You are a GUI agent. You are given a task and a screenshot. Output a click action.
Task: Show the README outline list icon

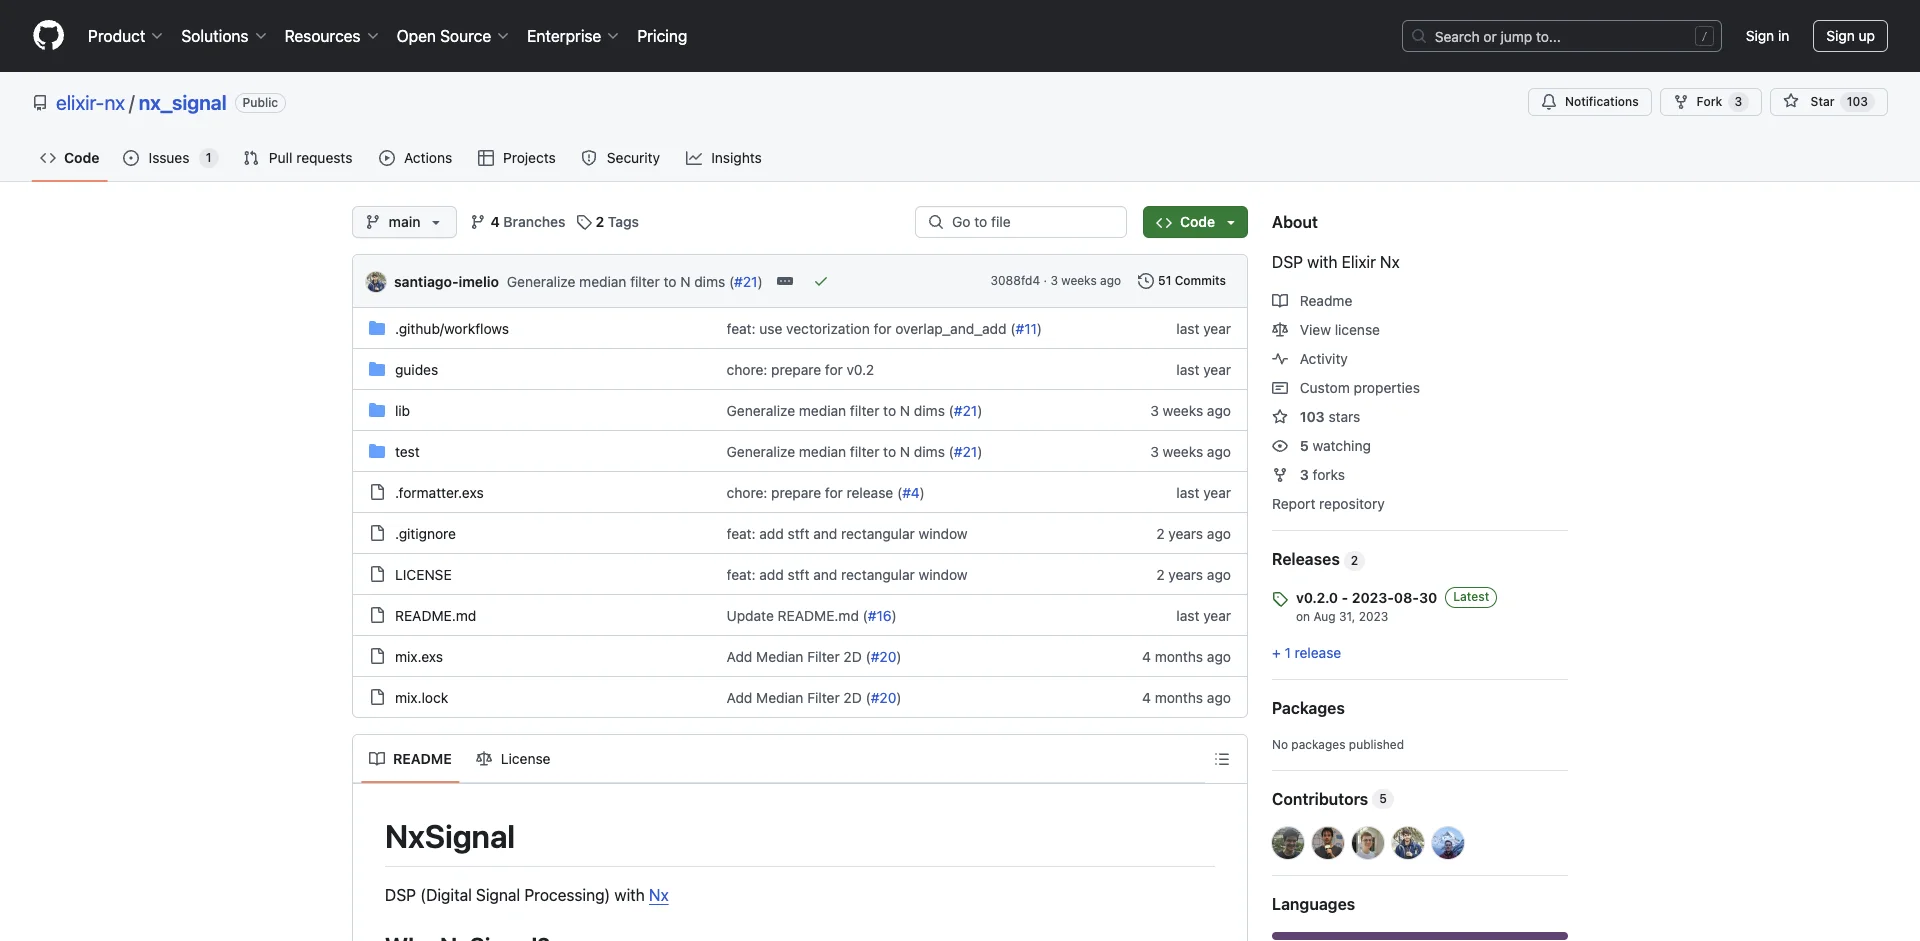pyautogui.click(x=1222, y=759)
